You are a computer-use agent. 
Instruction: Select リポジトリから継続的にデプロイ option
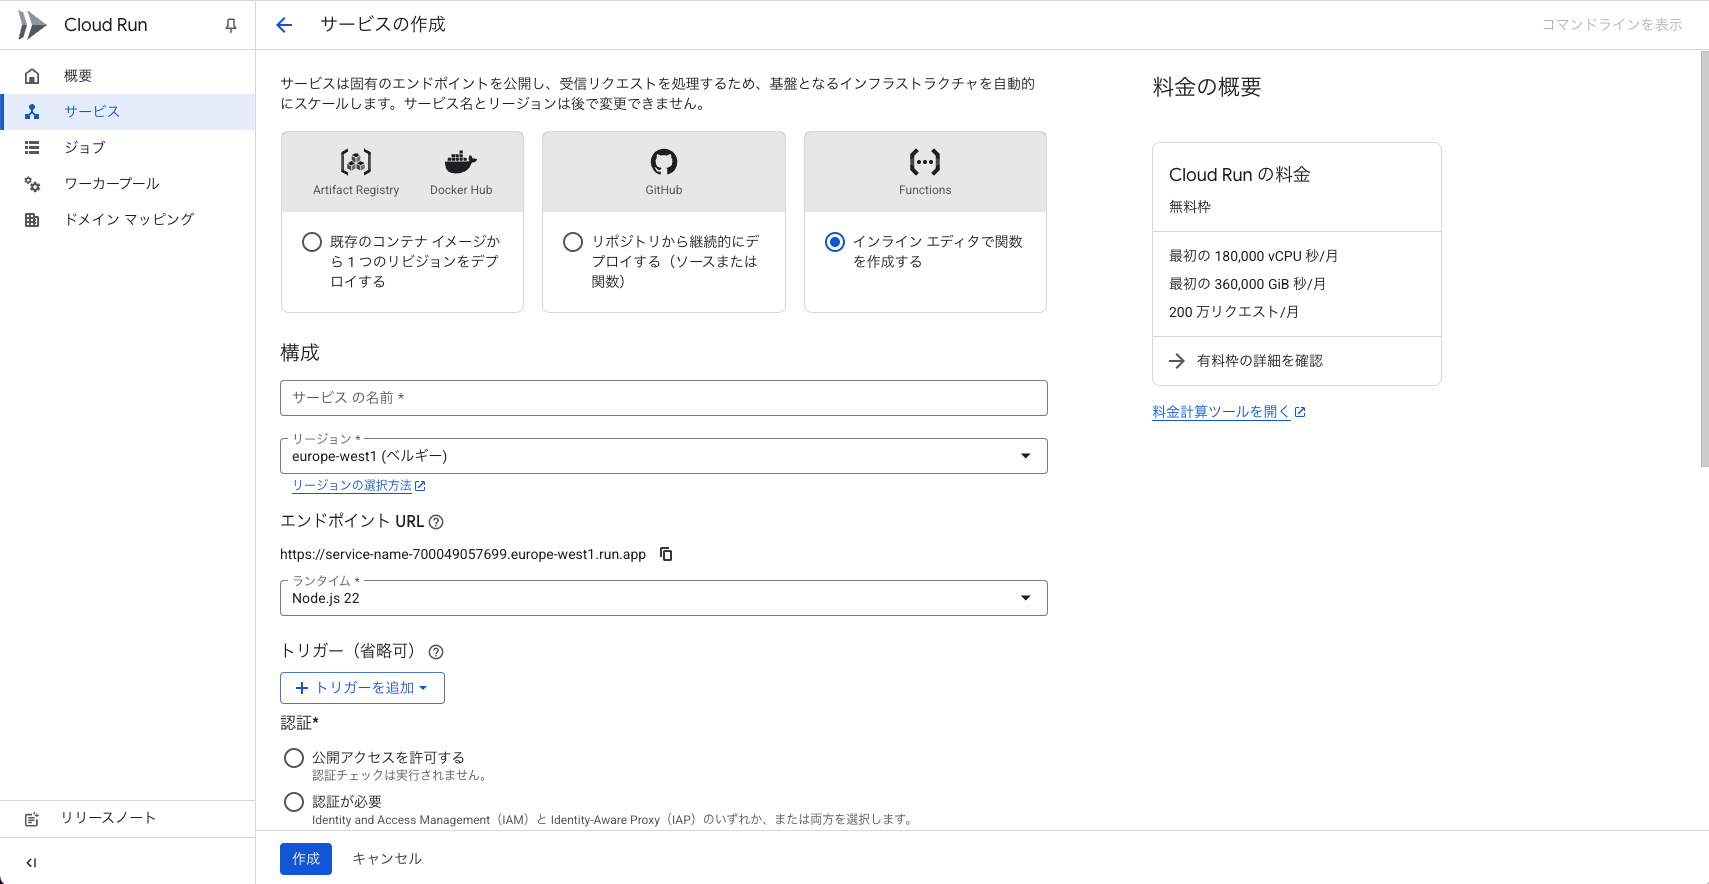click(573, 242)
